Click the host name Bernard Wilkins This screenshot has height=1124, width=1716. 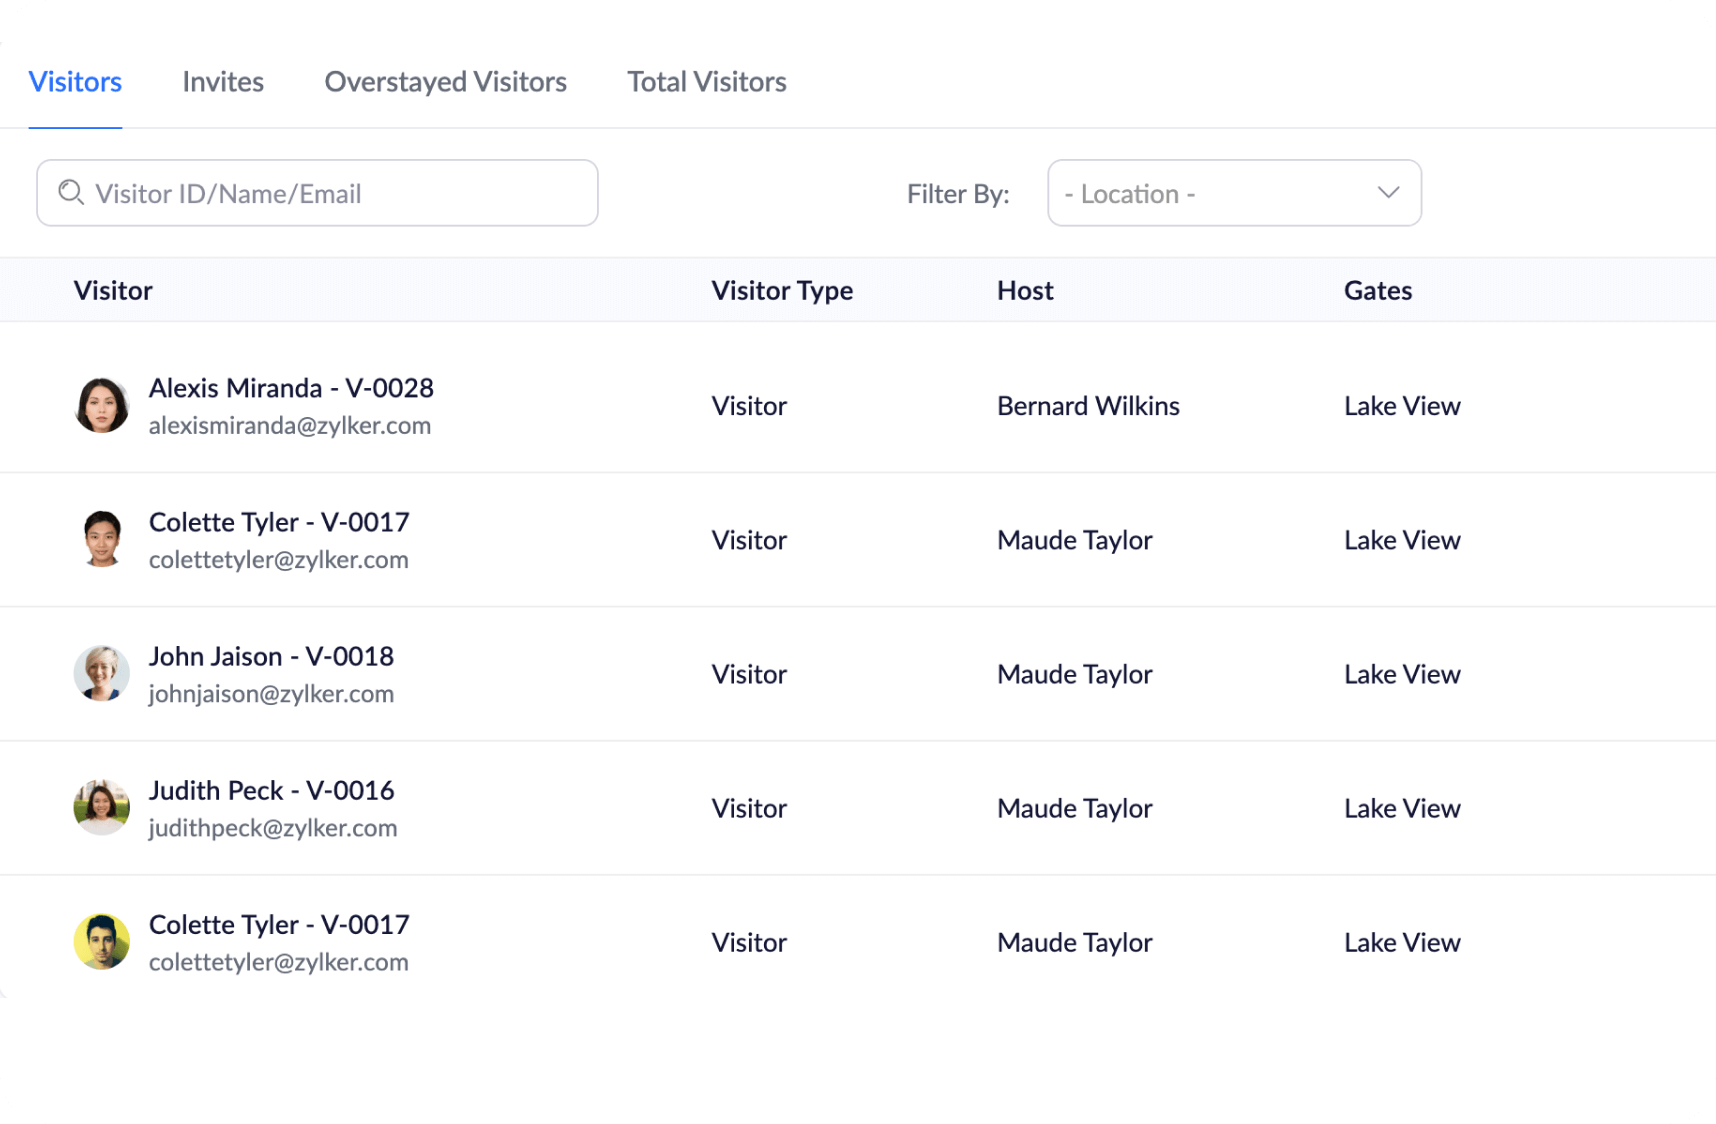(1088, 406)
